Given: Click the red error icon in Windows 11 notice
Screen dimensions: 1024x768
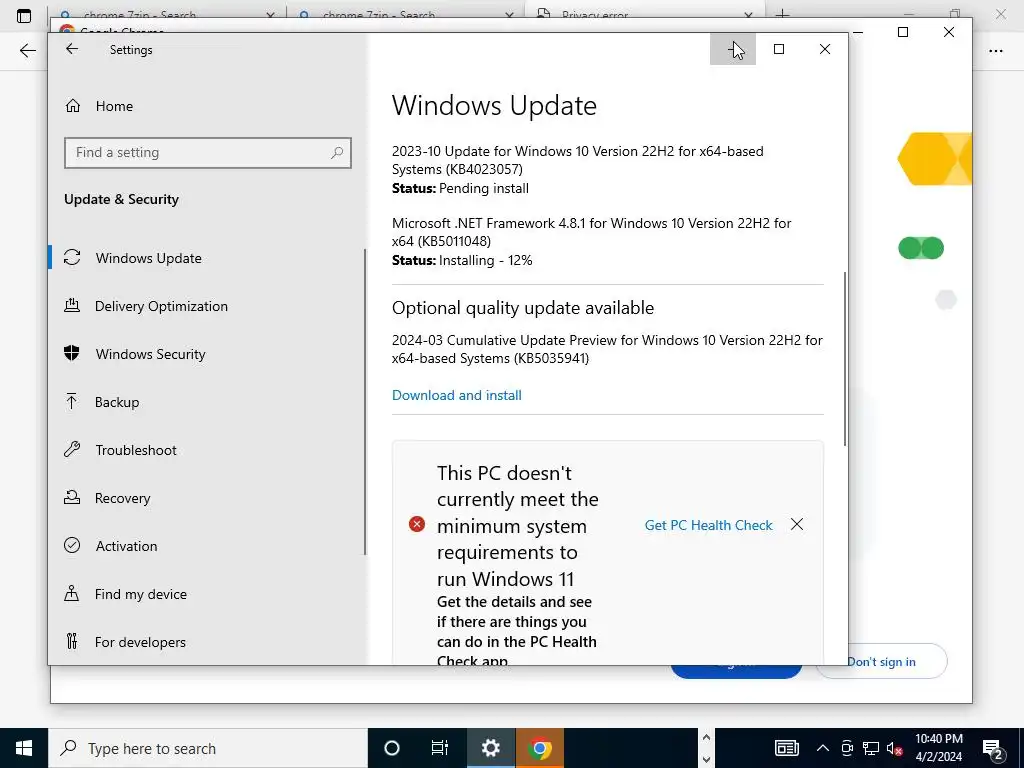Looking at the screenshot, I should pos(417,524).
